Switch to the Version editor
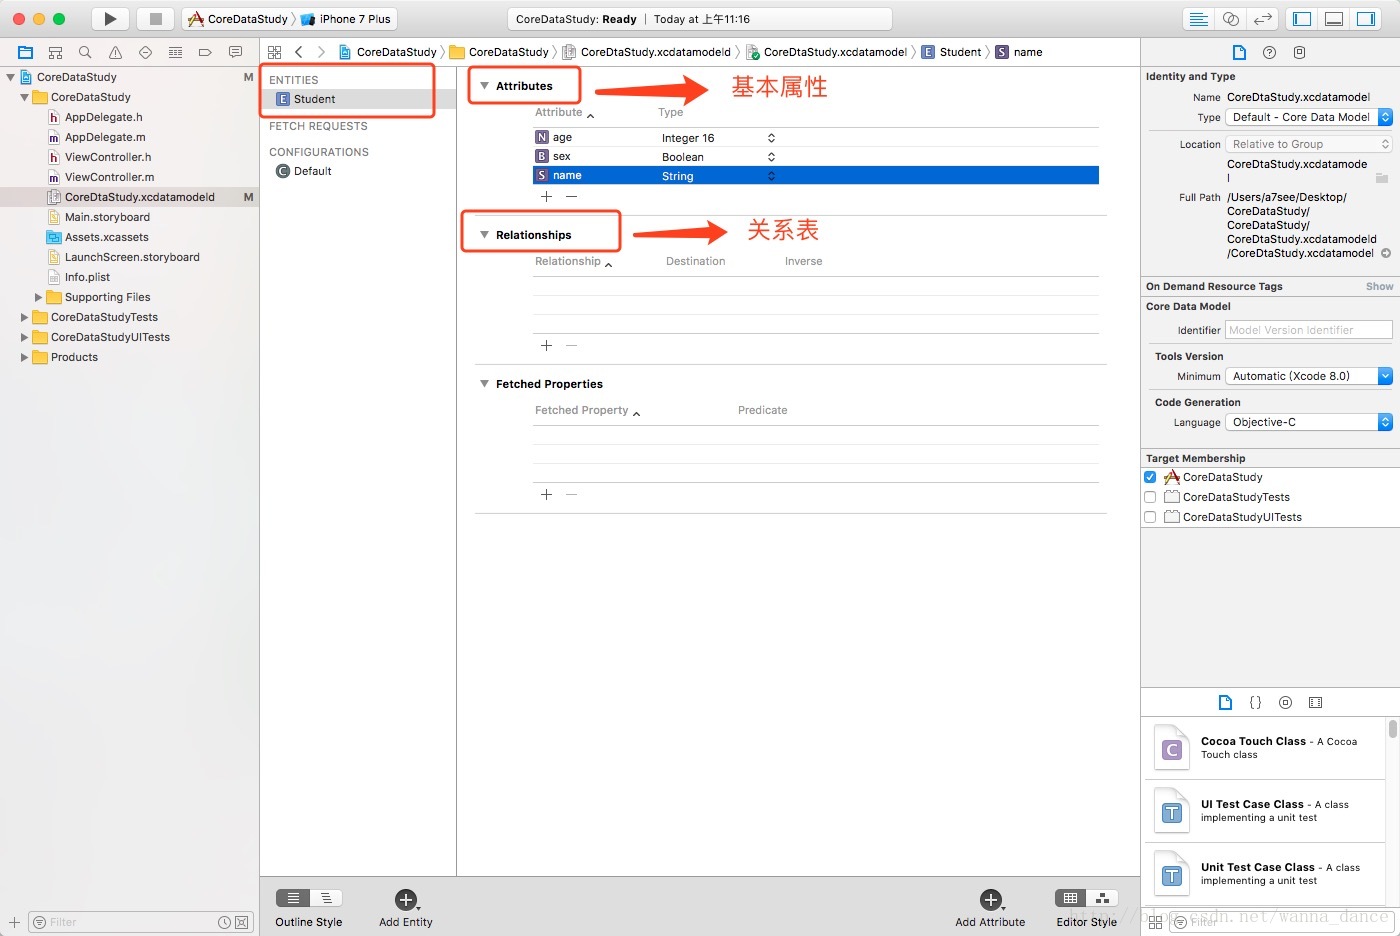Viewport: 1400px width, 936px height. (x=1263, y=19)
